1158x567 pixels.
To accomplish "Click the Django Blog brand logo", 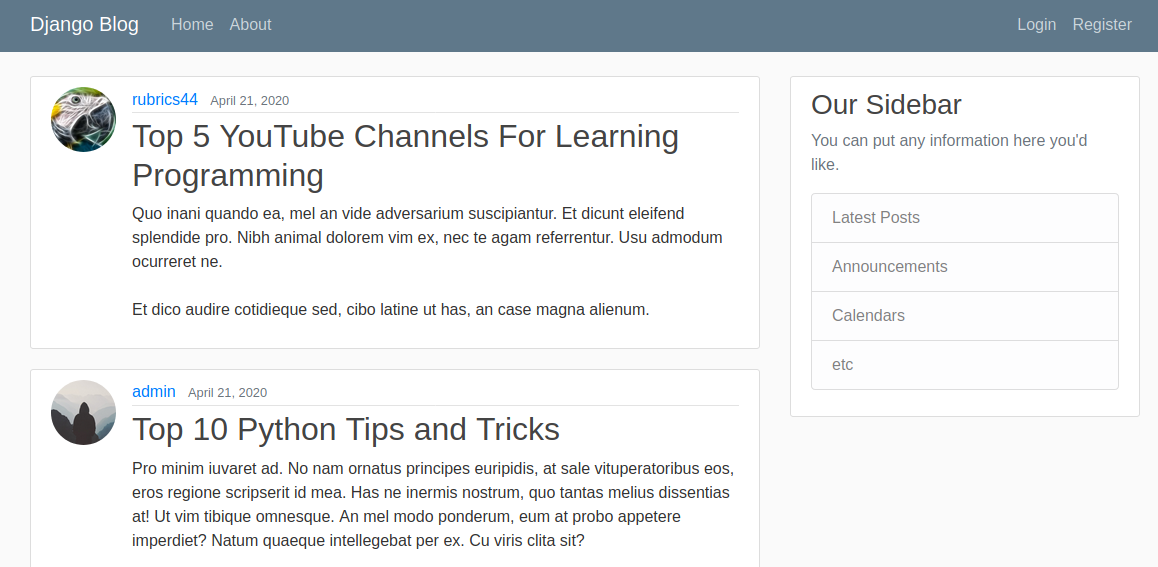I will coord(84,24).
